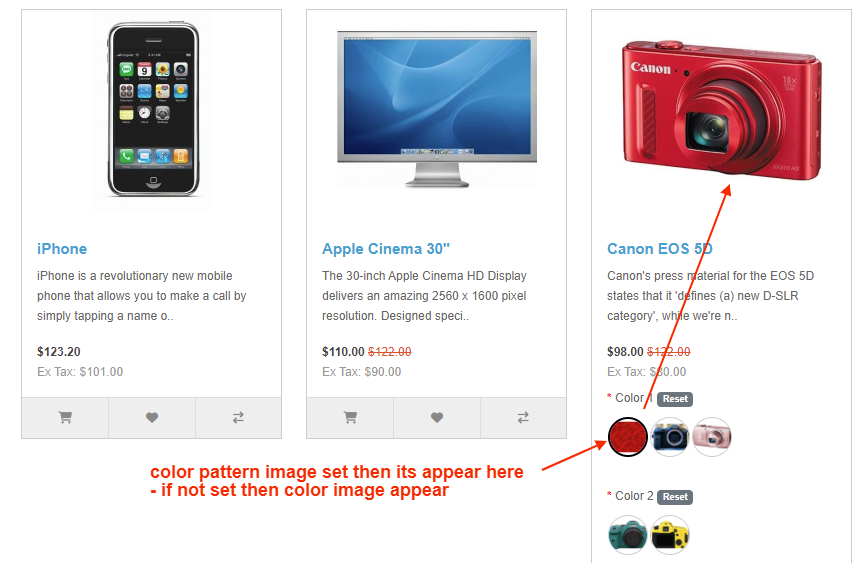Add Apple Cinema 30" to cart
Image resolution: width=864 pixels, height=563 pixels.
[350, 418]
